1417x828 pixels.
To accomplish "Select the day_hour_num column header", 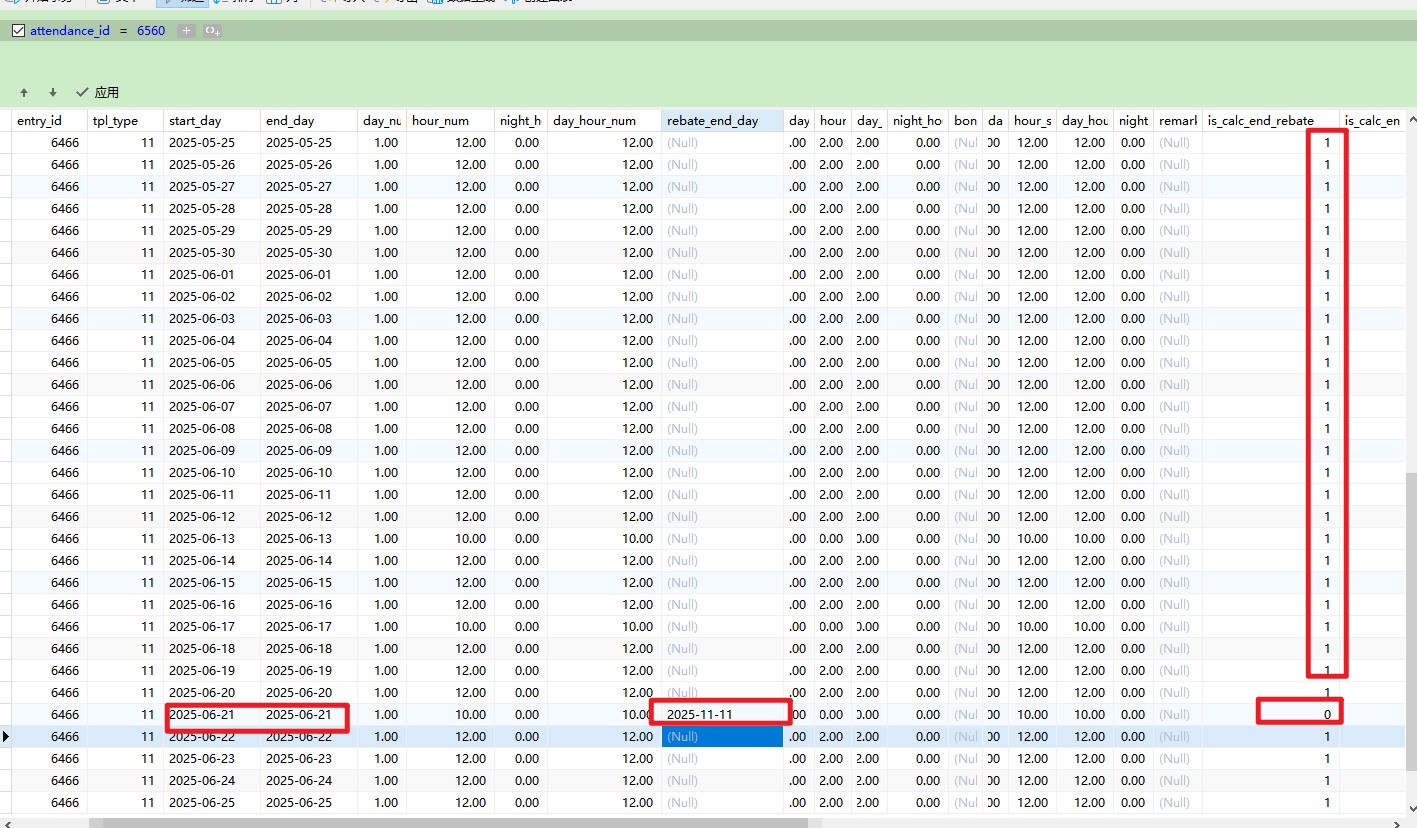I will click(x=604, y=120).
